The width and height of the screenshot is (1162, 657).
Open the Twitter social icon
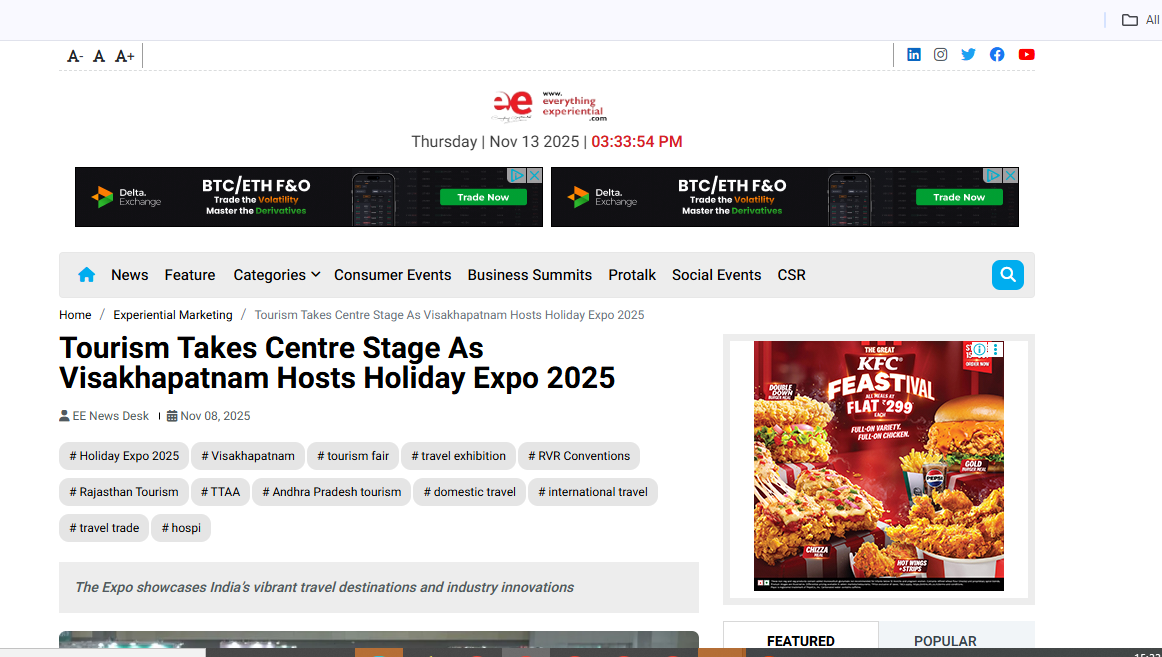[968, 55]
